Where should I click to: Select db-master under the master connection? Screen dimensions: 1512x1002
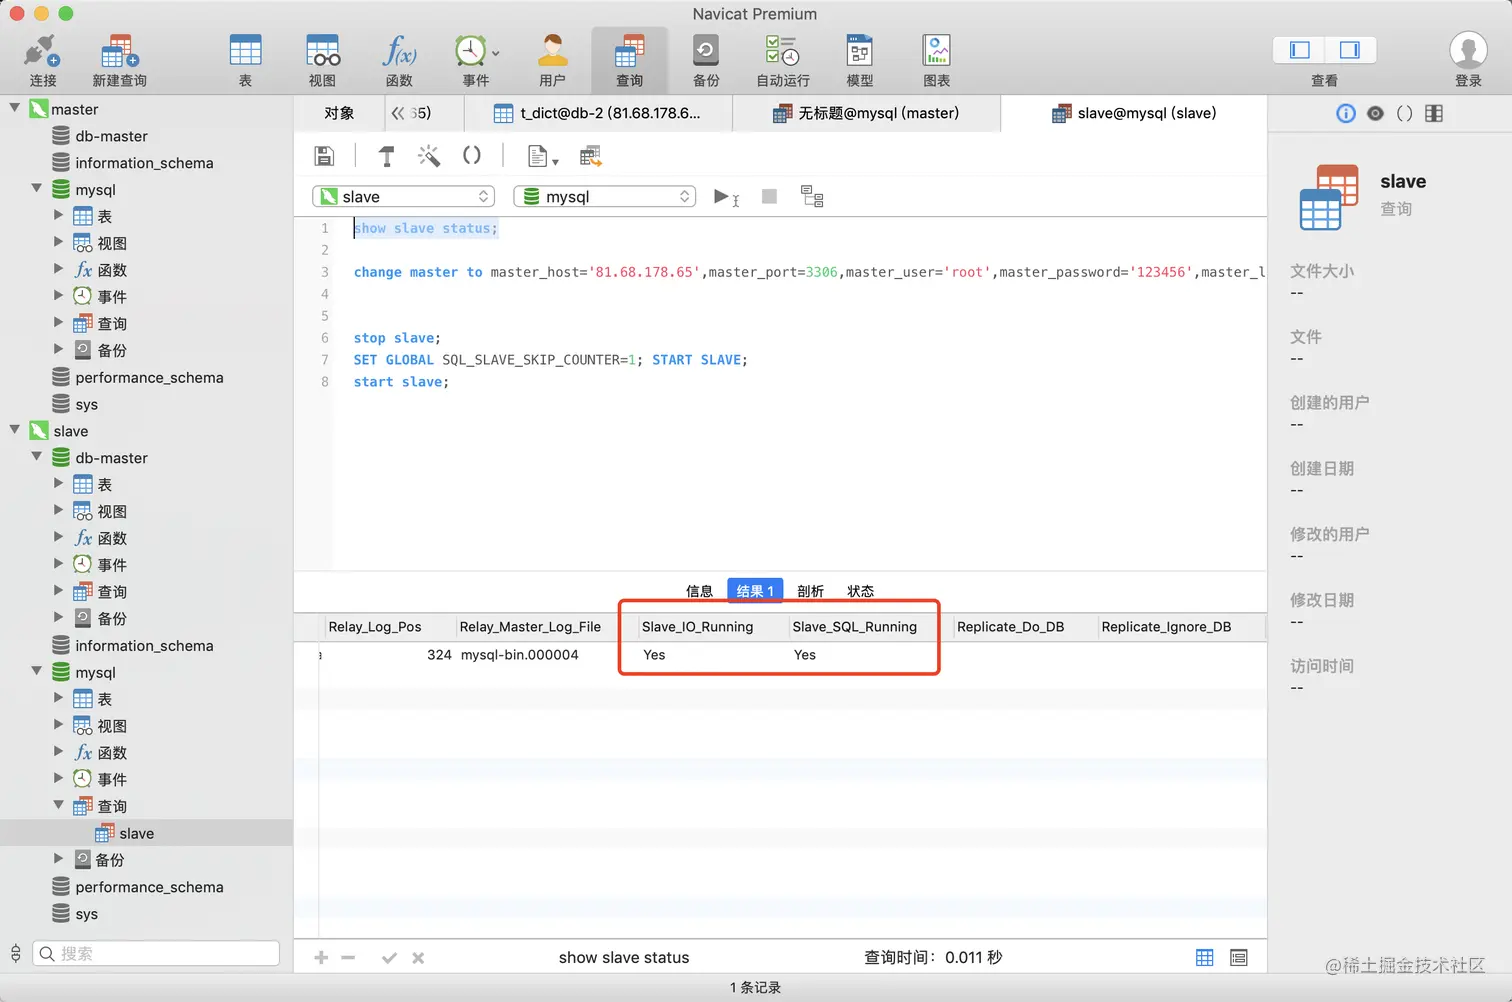pyautogui.click(x=111, y=136)
